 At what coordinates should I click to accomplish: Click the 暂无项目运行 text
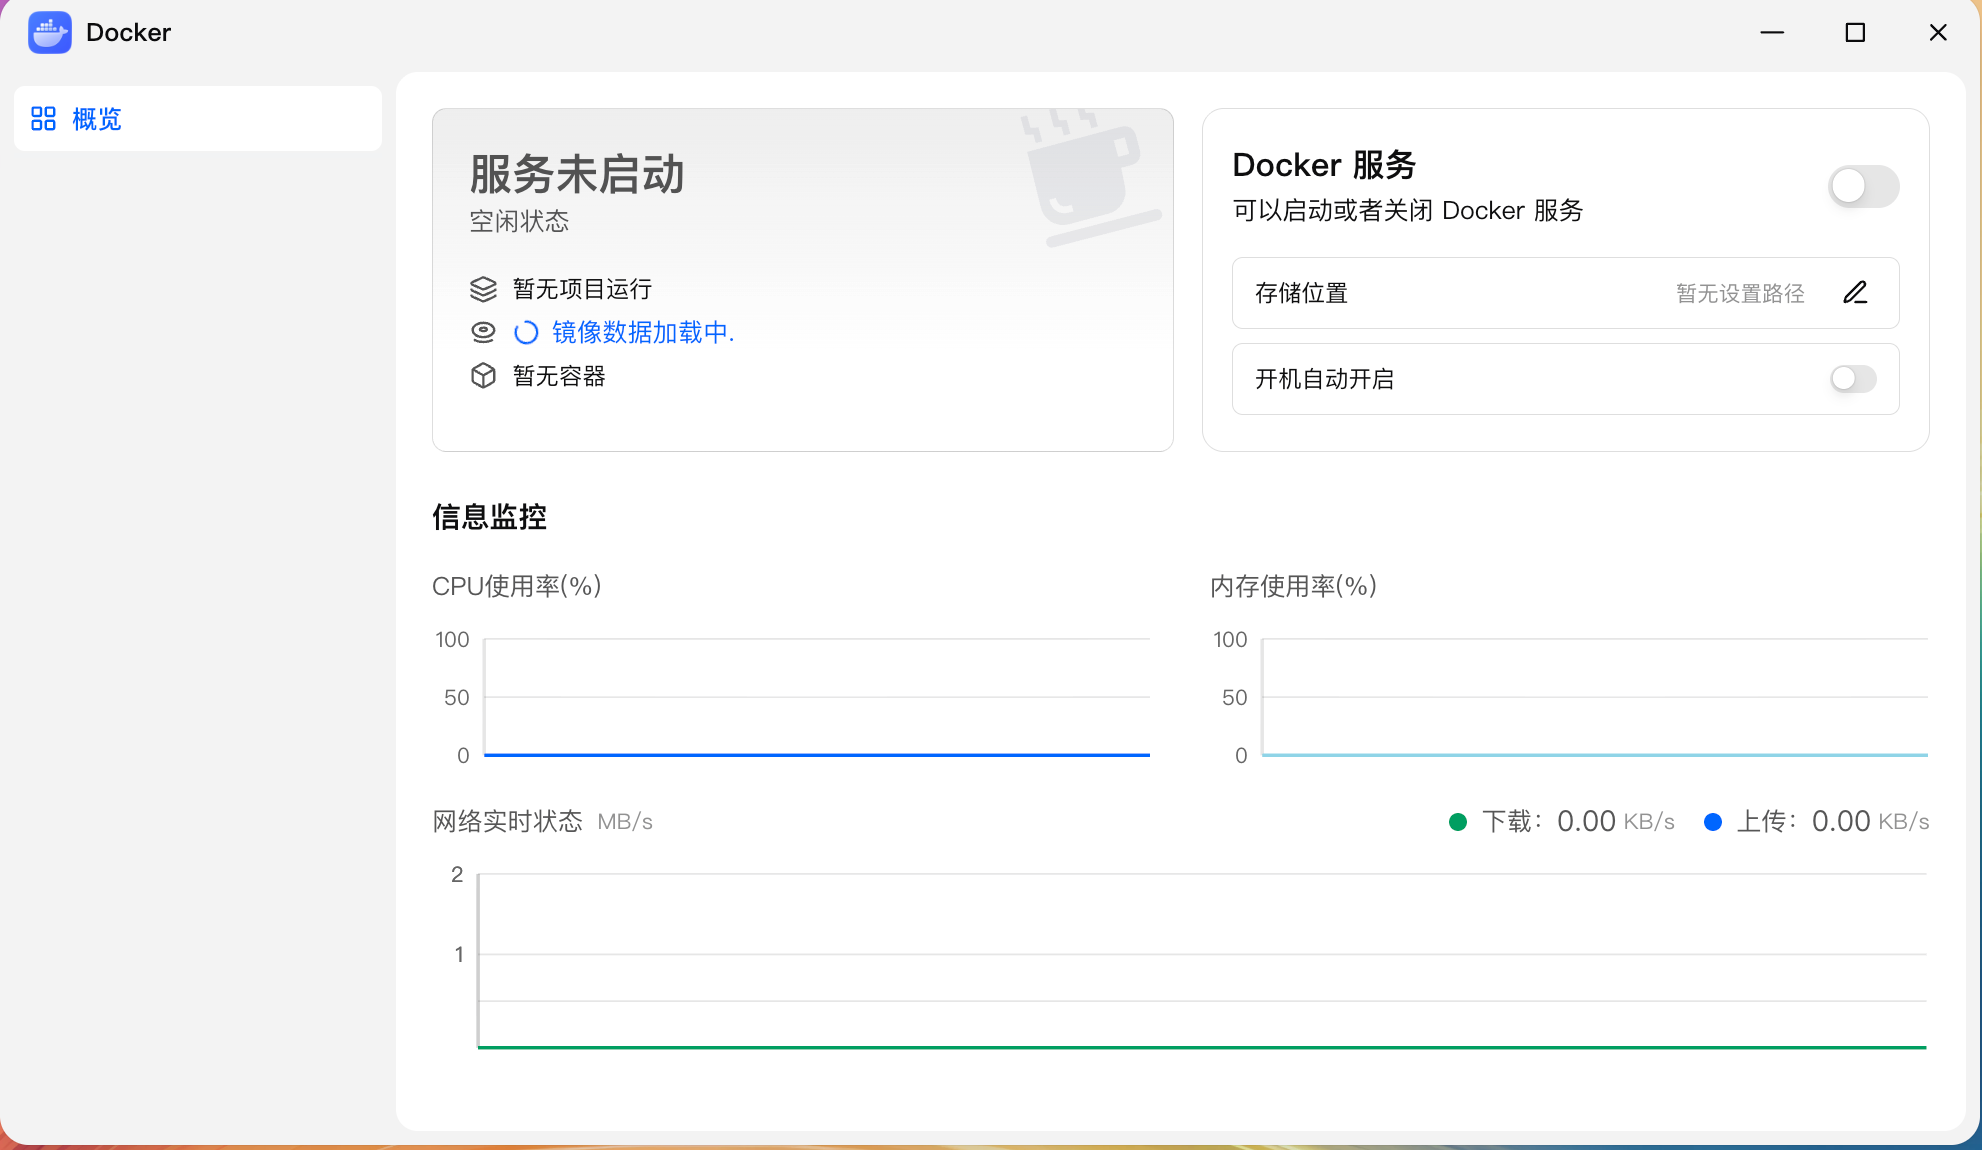[x=582, y=289]
